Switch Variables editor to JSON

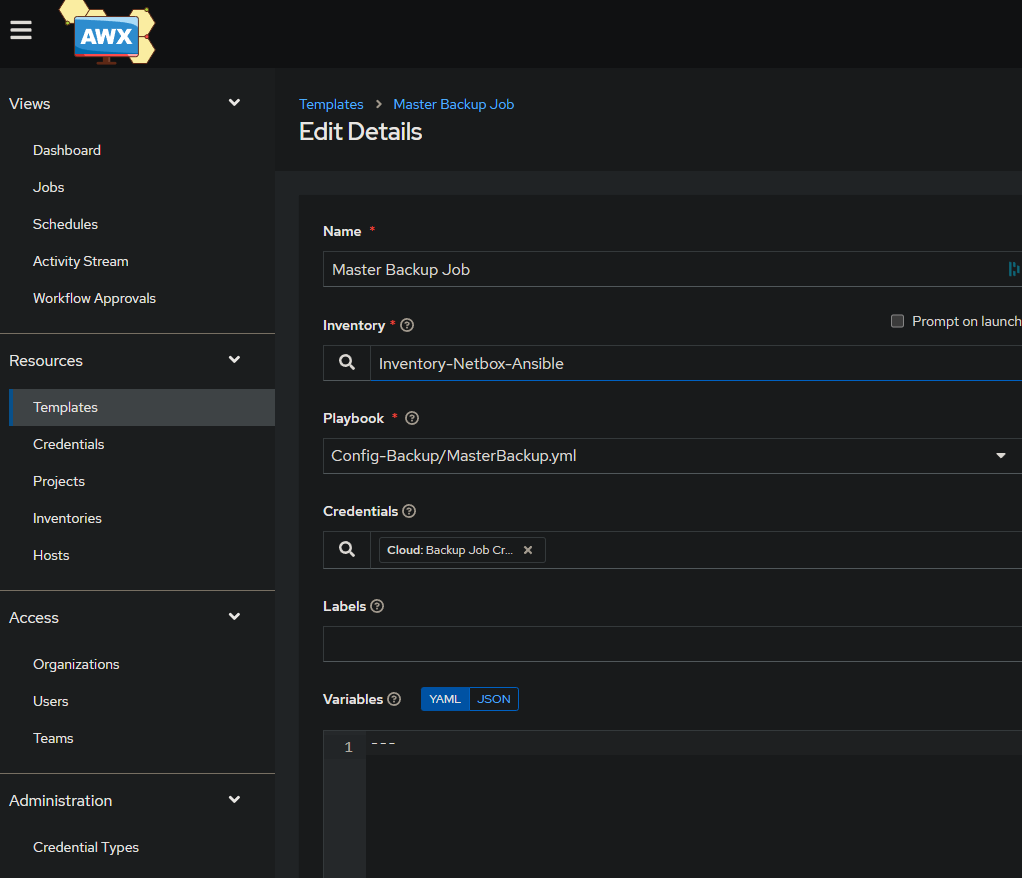493,699
